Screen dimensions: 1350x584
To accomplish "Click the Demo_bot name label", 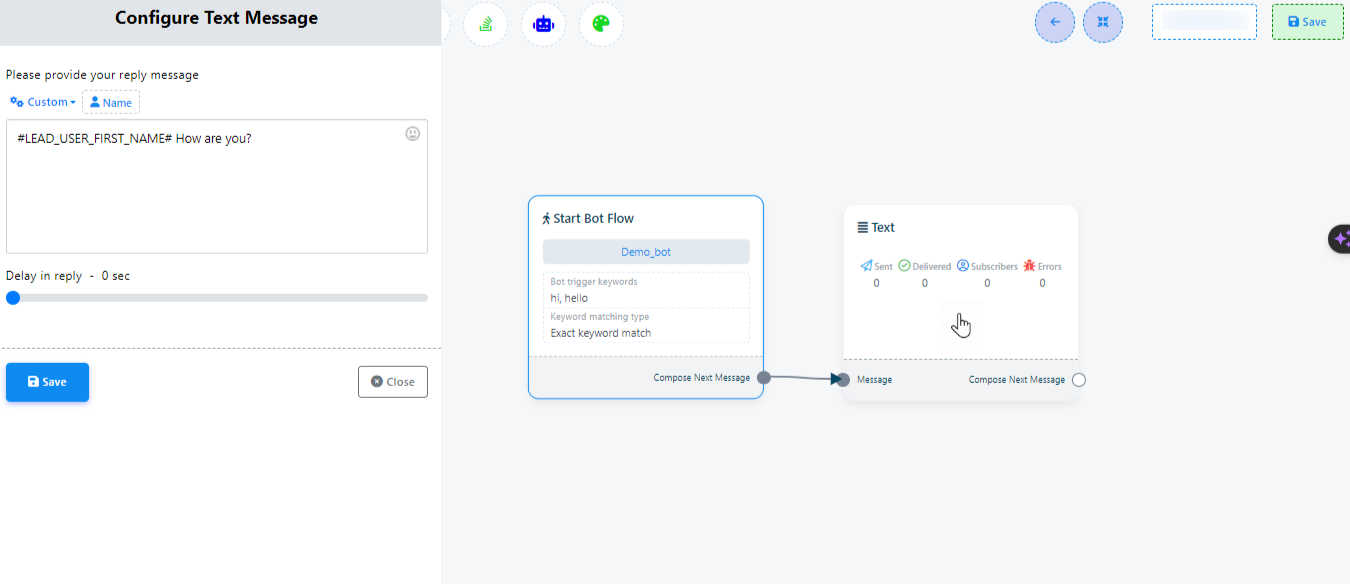I will coord(646,252).
